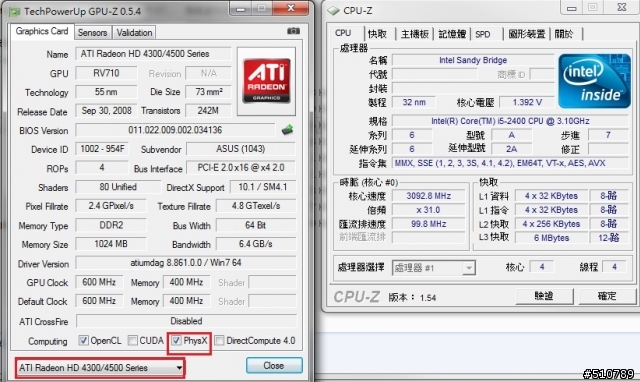Click the 1.392 V core voltage value
This screenshot has width=640, height=382.
tap(527, 102)
